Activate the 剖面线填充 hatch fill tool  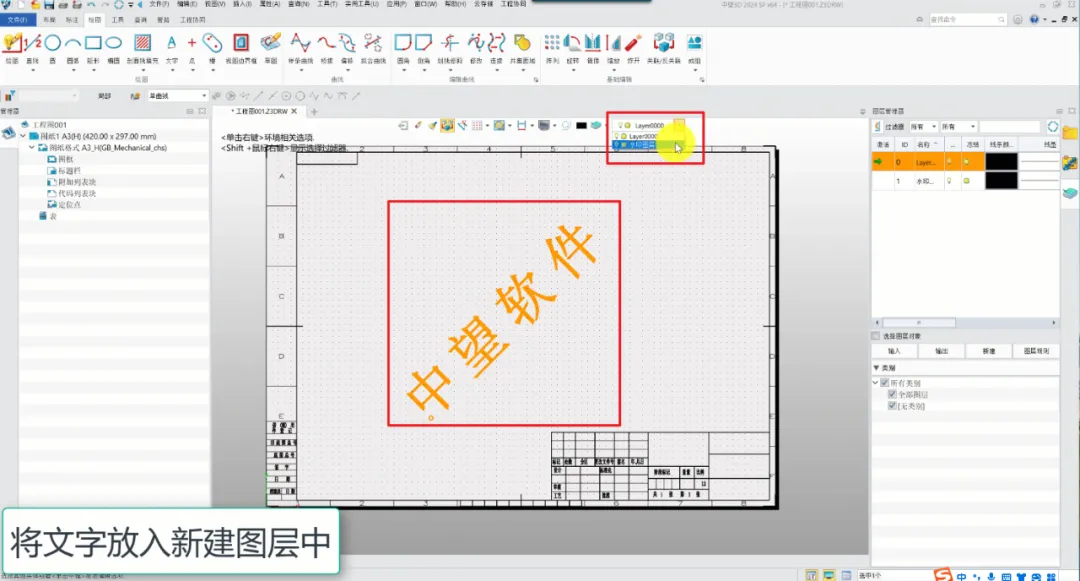point(142,45)
